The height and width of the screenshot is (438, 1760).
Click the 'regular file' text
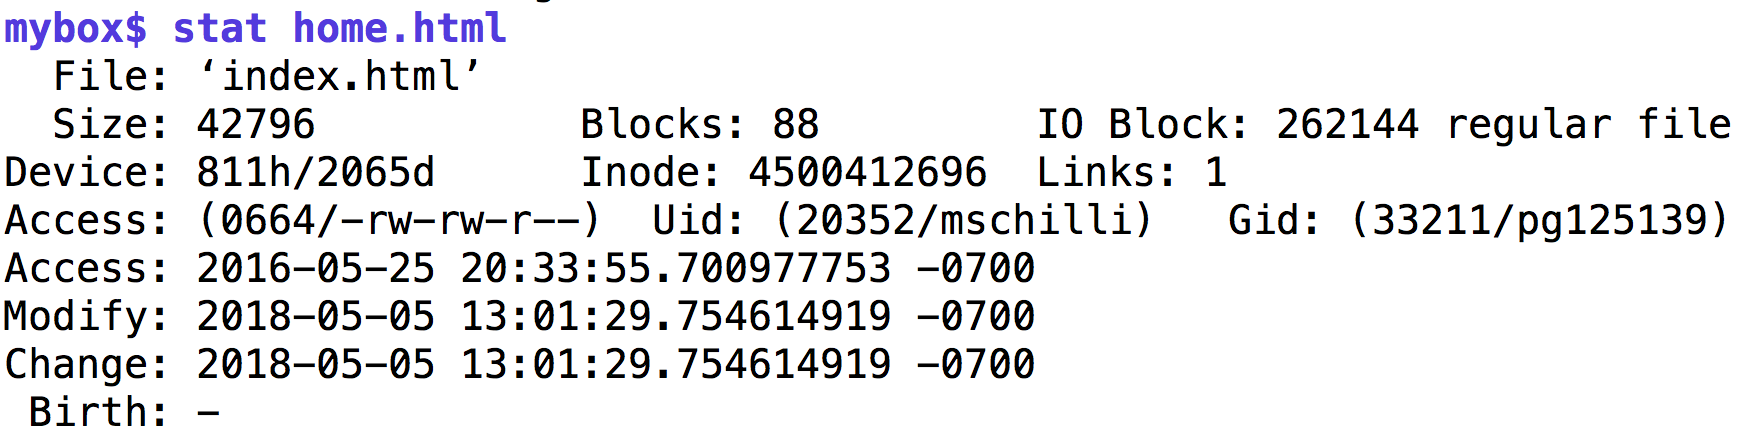(1589, 124)
